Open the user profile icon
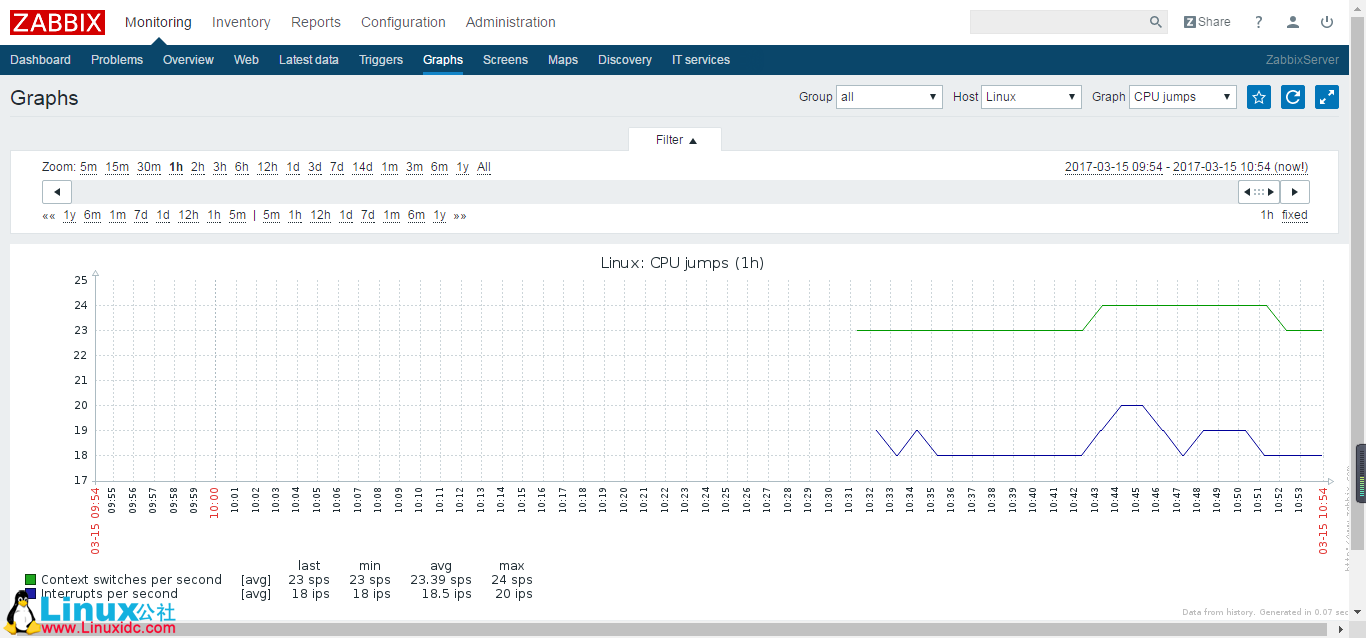Screen dimensions: 1366x638 pos(1292,21)
